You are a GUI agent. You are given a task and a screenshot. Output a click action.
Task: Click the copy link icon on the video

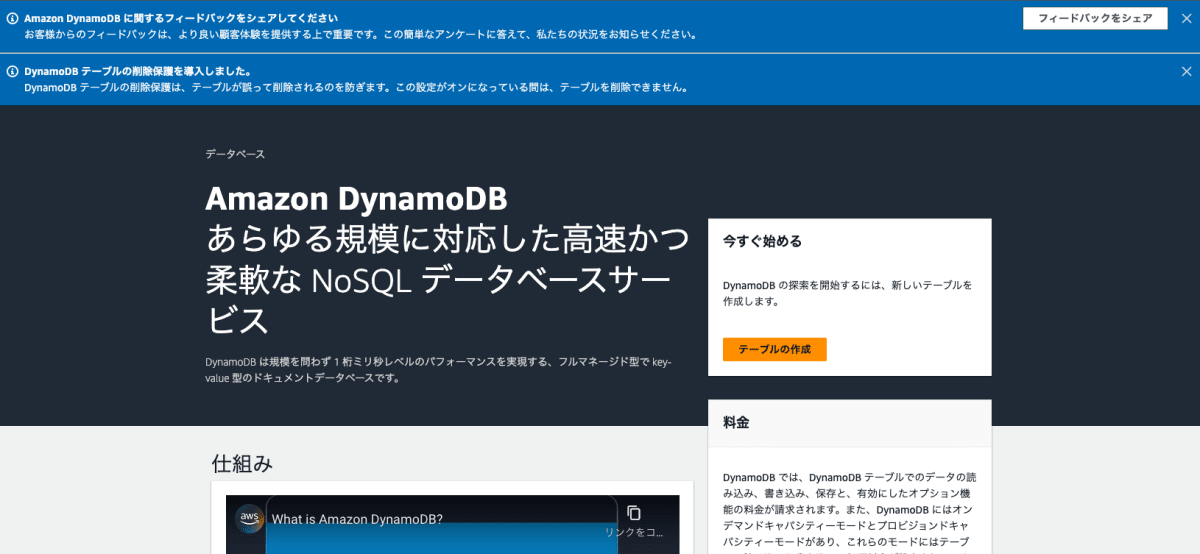633,513
